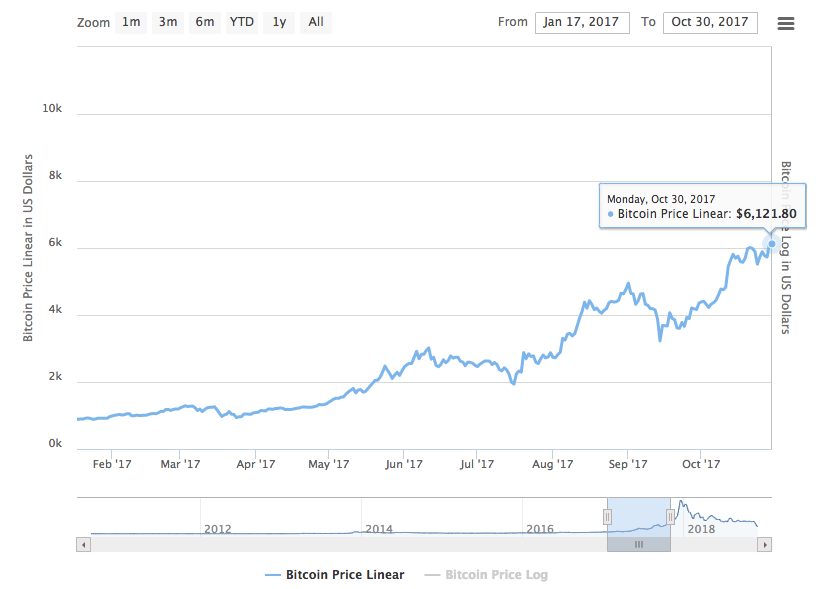Click the 8k y-axis label

(55, 175)
